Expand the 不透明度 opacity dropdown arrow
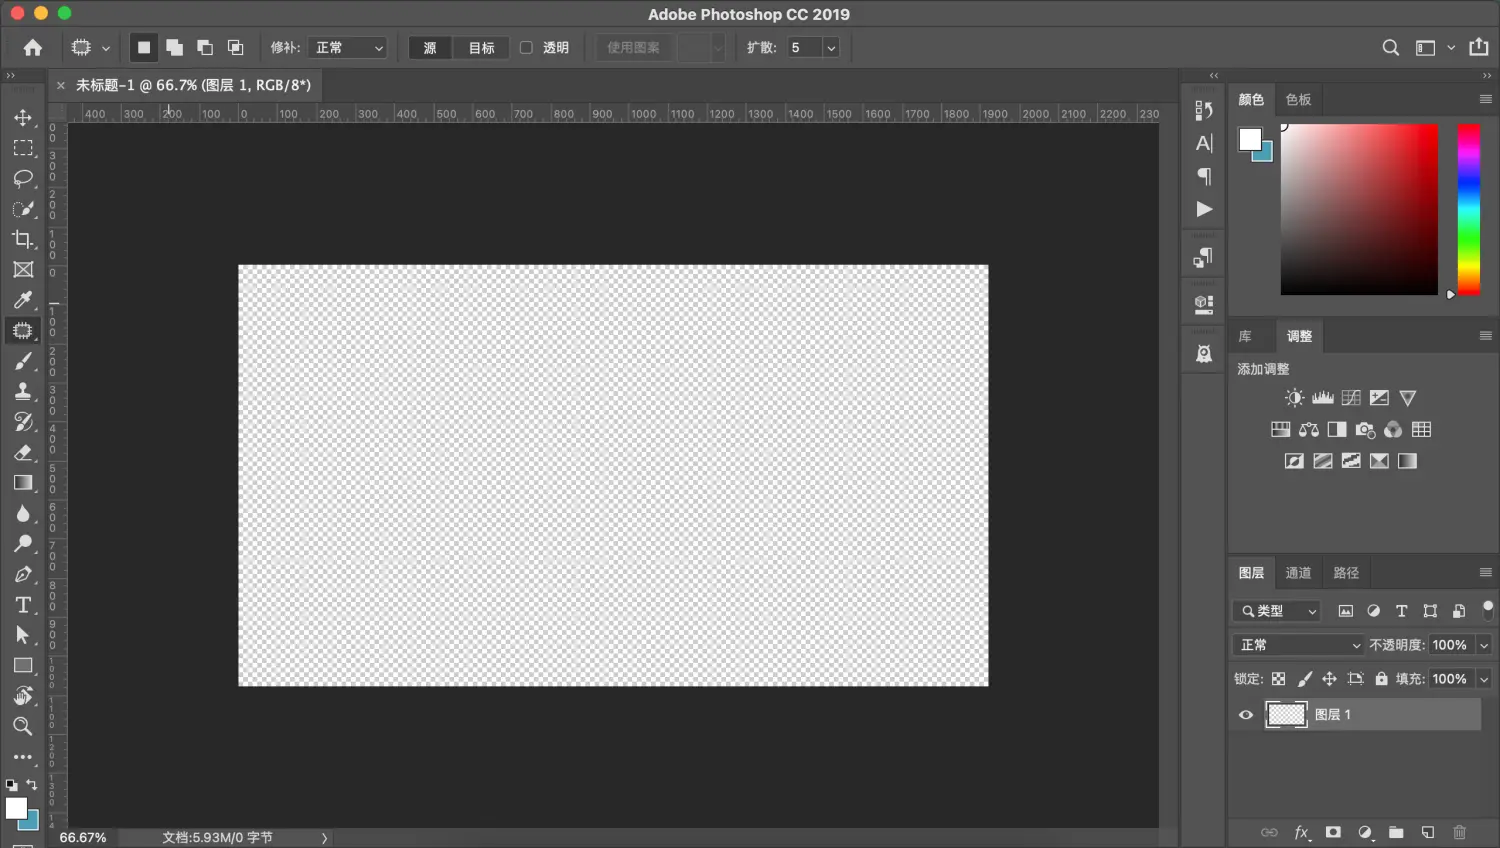Viewport: 1500px width, 848px height. coord(1484,645)
